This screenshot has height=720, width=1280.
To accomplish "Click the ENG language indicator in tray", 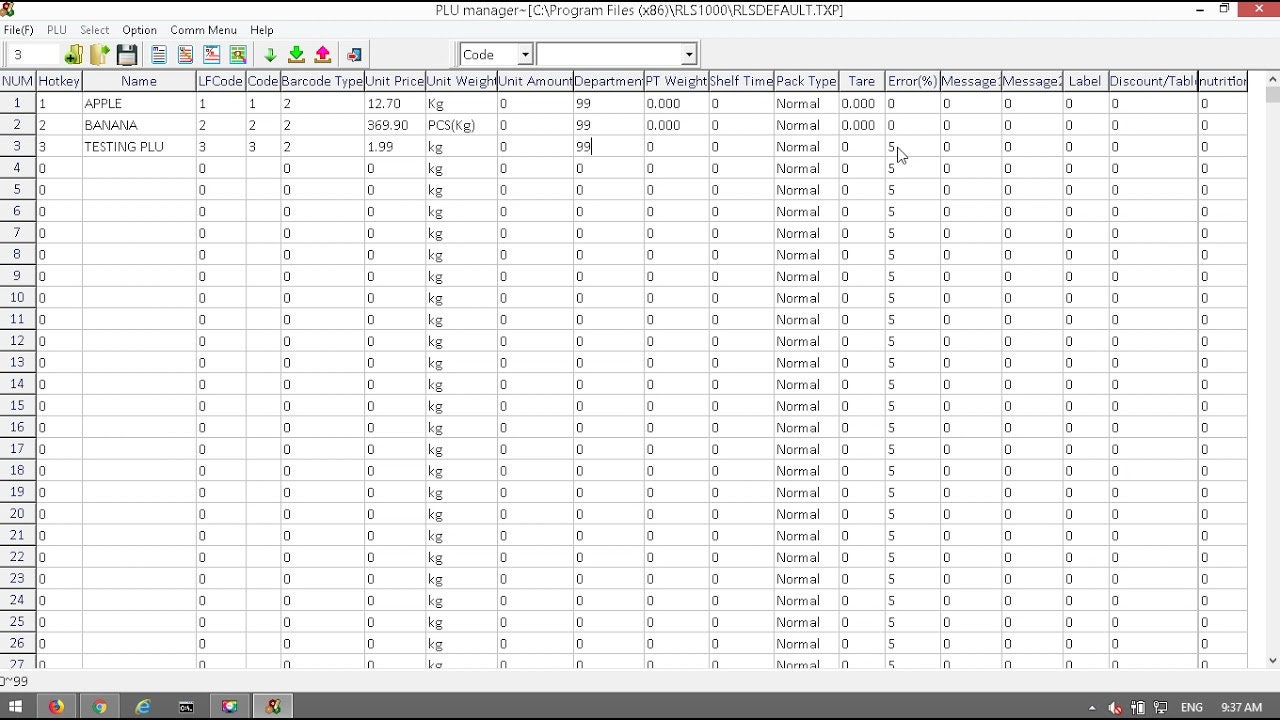I will [x=1191, y=708].
